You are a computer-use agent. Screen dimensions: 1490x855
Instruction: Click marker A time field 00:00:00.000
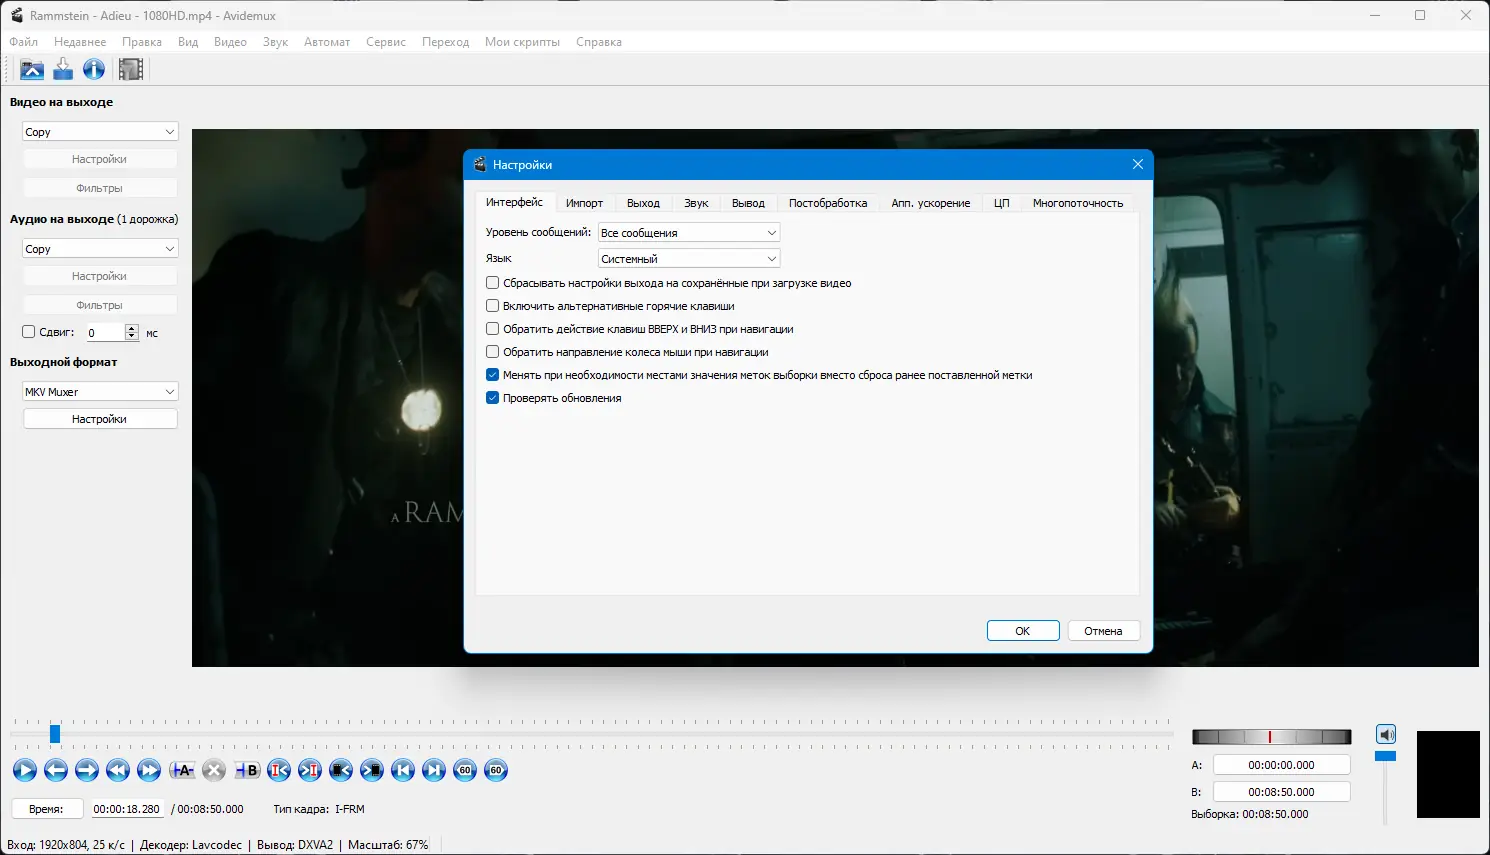coord(1282,765)
